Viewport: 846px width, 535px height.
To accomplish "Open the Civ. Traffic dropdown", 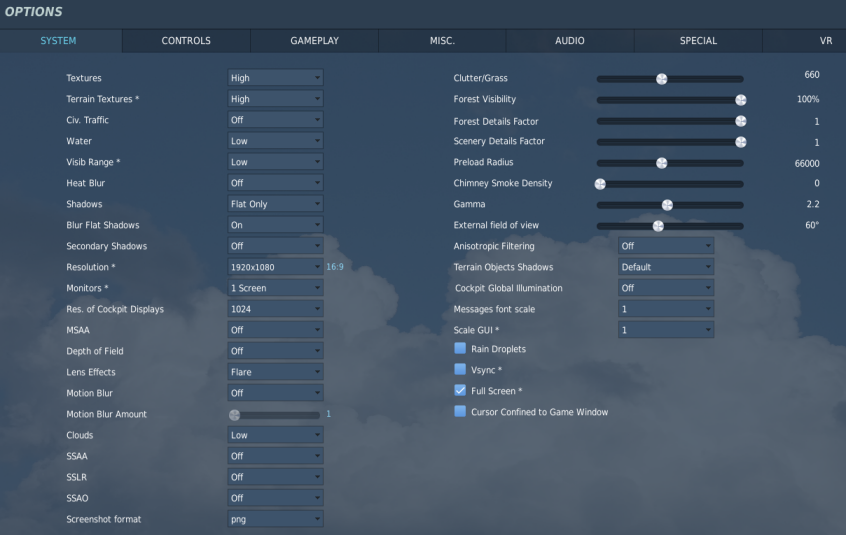I will click(x=275, y=120).
